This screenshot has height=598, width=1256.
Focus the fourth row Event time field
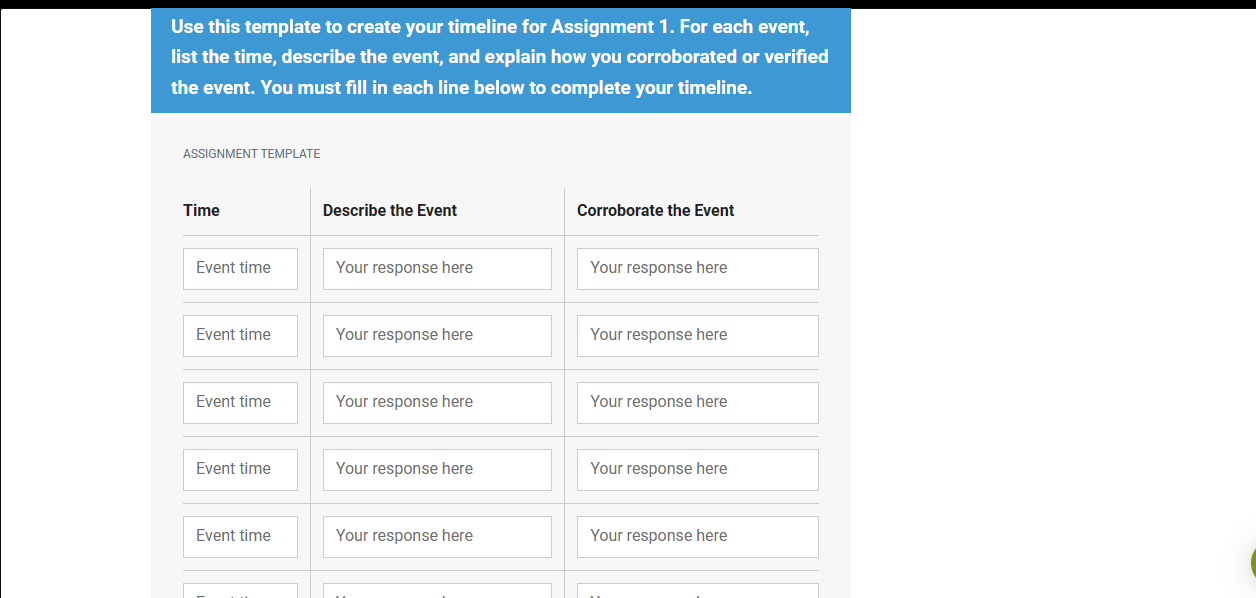point(240,470)
